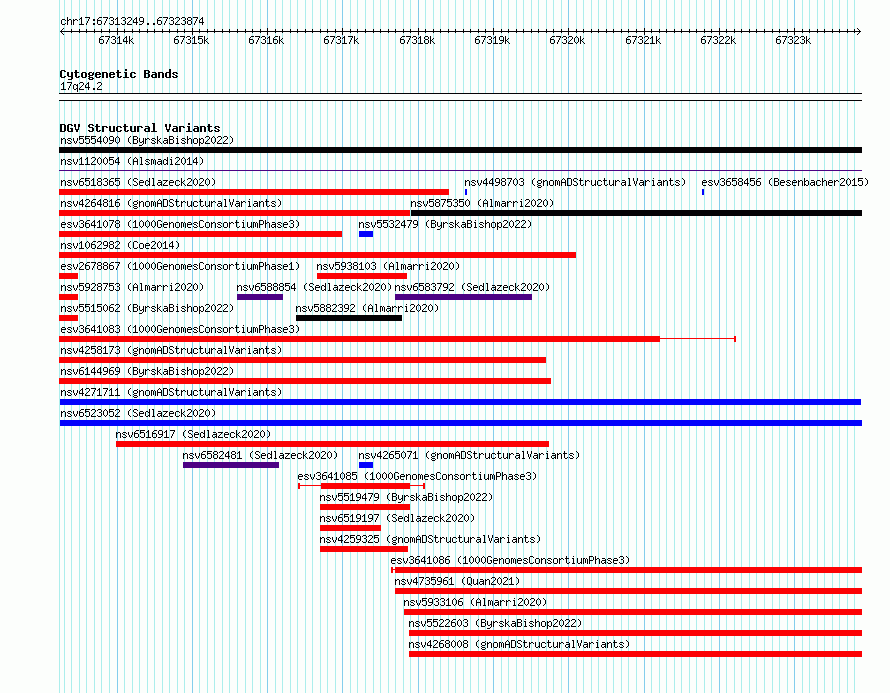Click nsv4271711 gnomADStructuralVariants label
The height and width of the screenshot is (693, 890).
tap(171, 392)
